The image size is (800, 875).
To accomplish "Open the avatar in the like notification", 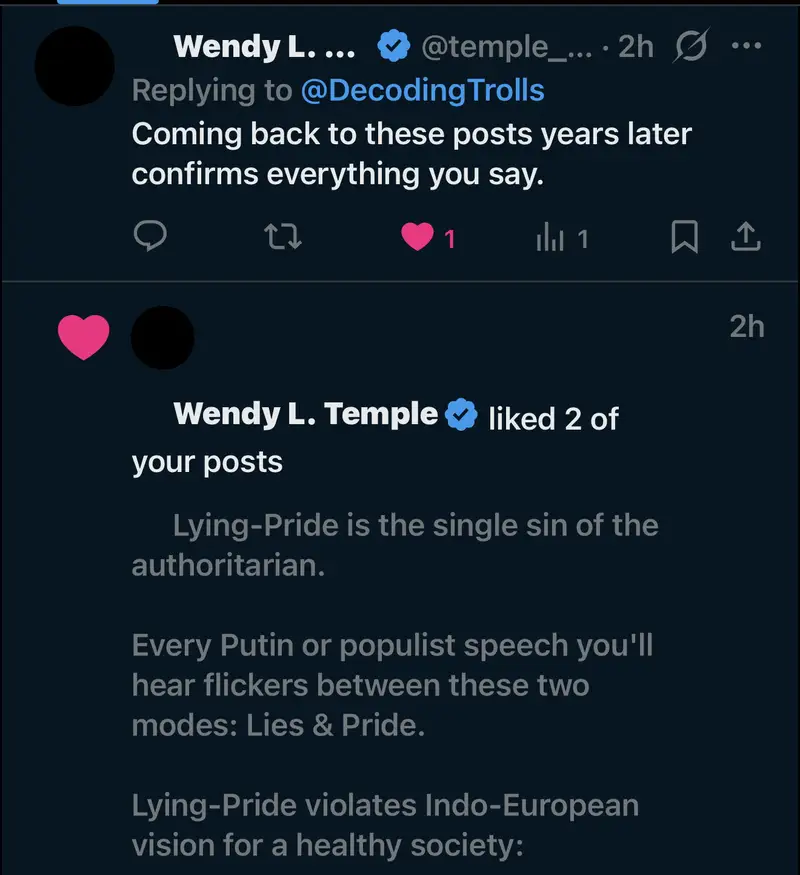I will coord(162,337).
